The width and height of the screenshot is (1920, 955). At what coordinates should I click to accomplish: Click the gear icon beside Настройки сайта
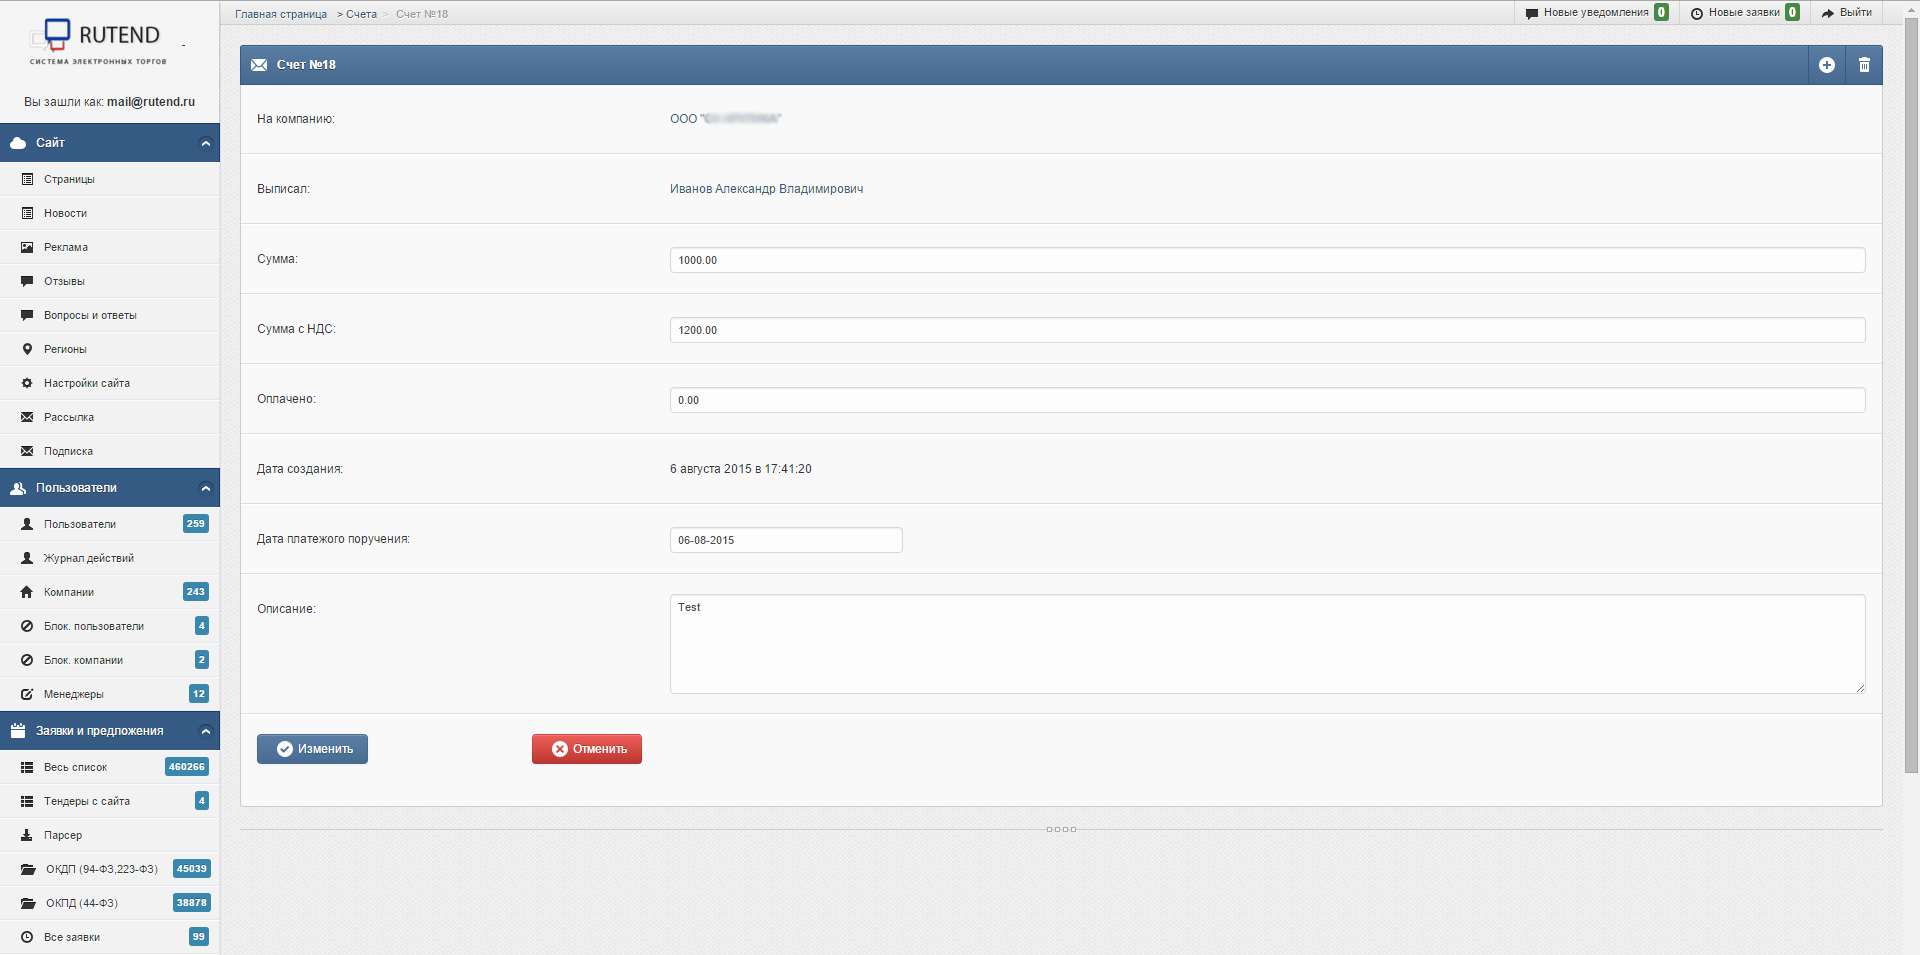click(27, 383)
